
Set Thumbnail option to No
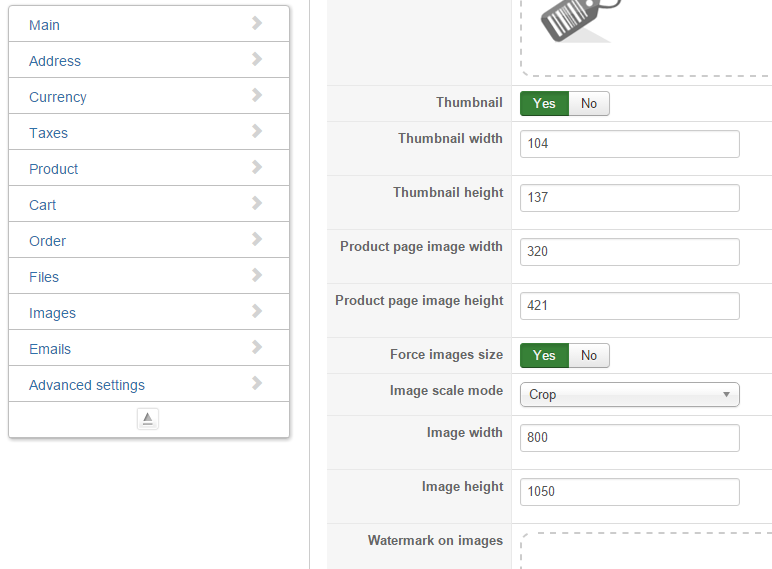589,103
